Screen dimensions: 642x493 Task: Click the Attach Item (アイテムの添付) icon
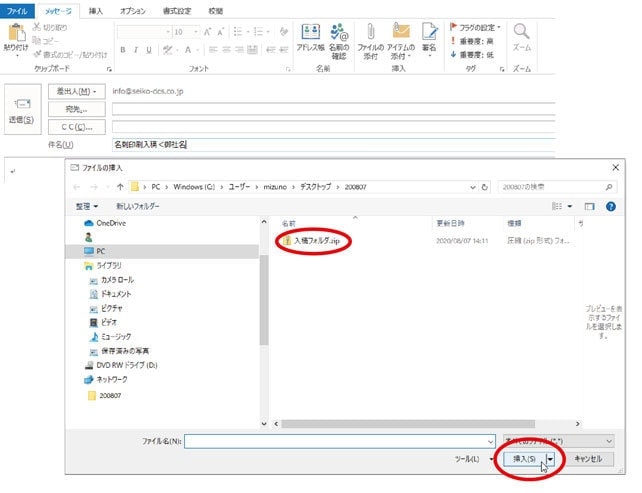point(400,35)
